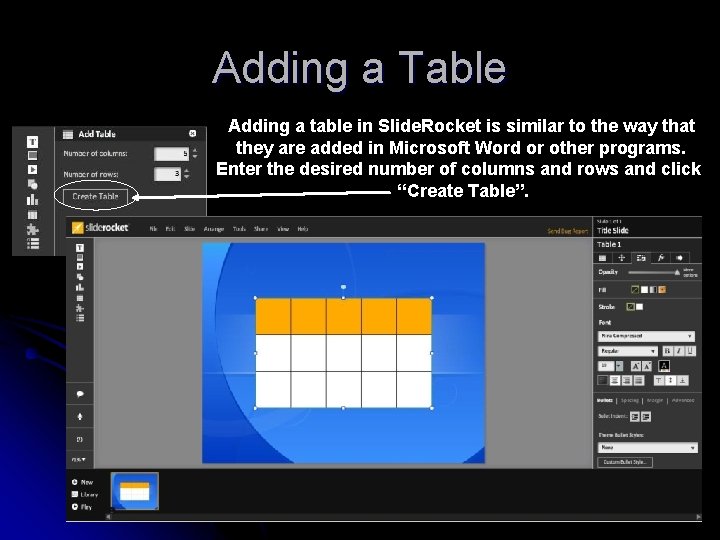Open the Help menu
720x540 pixels.
click(303, 229)
